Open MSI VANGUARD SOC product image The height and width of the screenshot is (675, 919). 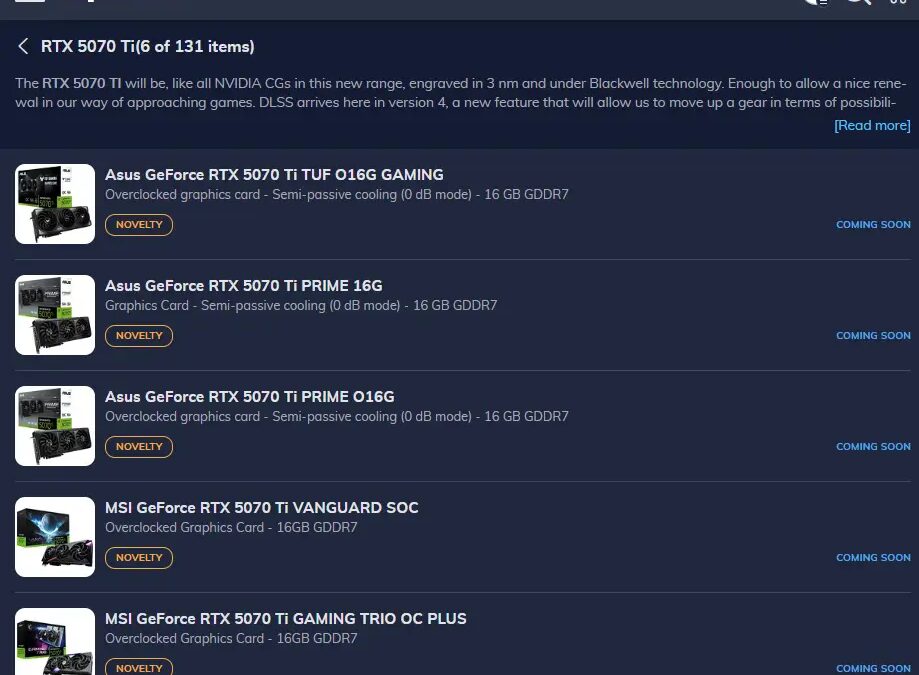55,537
